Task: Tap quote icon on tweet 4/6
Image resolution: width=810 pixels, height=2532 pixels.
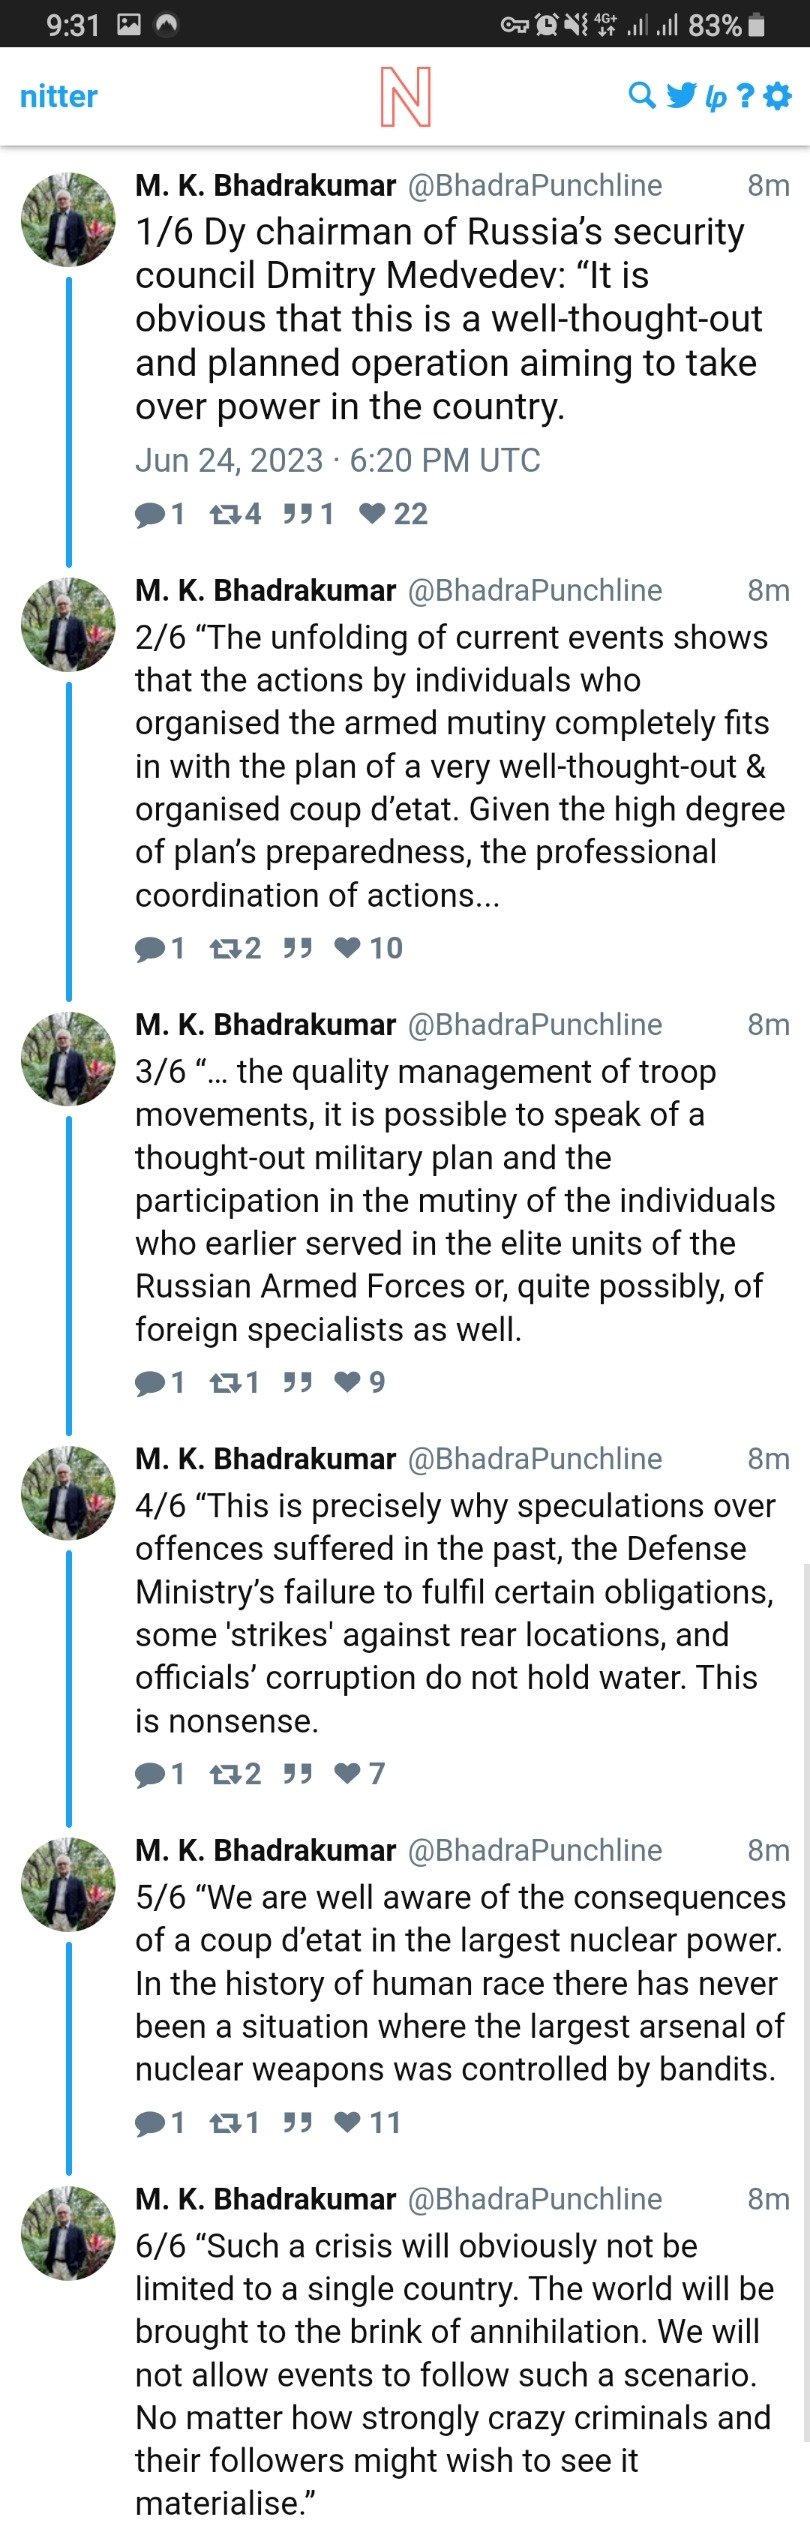Action: pos(297,1774)
